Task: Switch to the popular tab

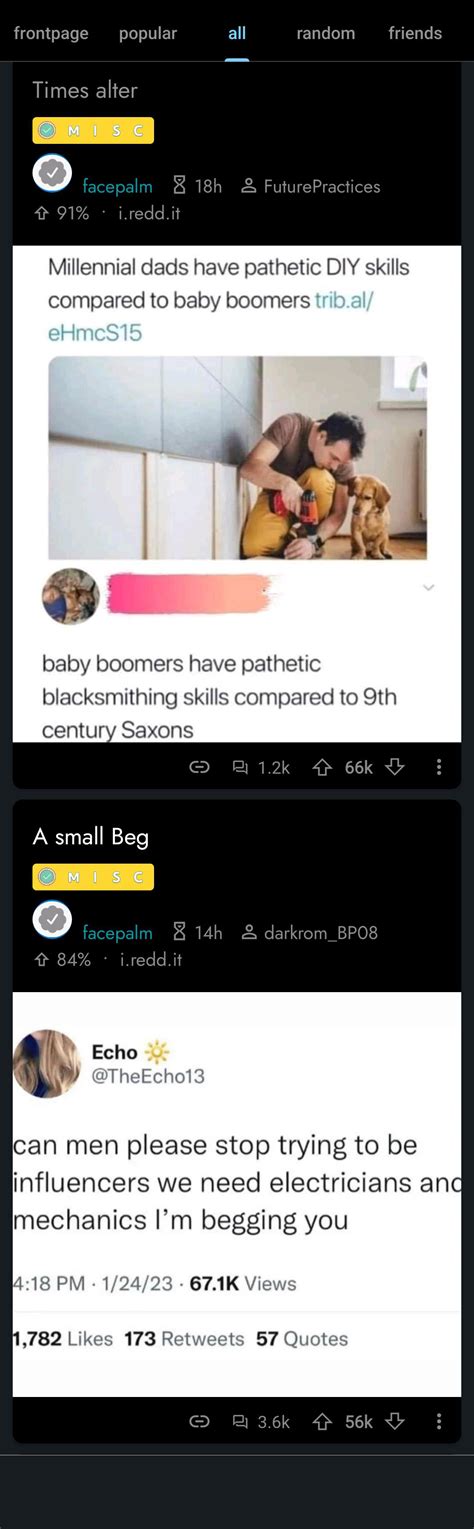Action: click(148, 33)
